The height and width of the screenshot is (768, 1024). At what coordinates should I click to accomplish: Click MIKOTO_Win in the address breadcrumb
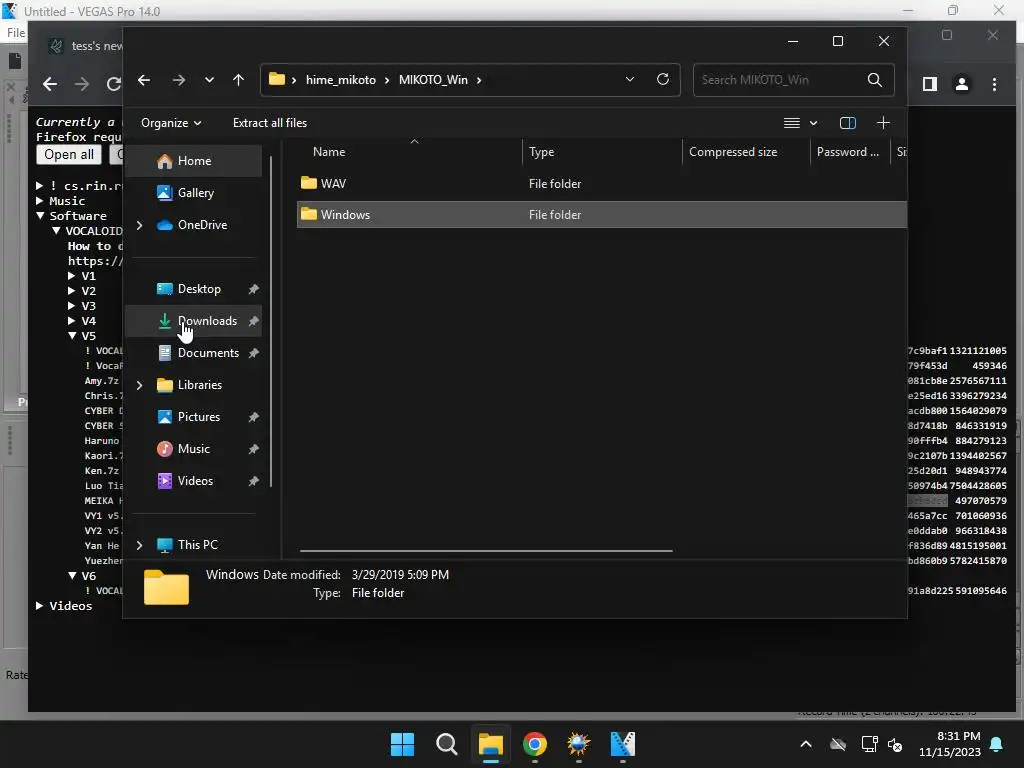(x=433, y=80)
